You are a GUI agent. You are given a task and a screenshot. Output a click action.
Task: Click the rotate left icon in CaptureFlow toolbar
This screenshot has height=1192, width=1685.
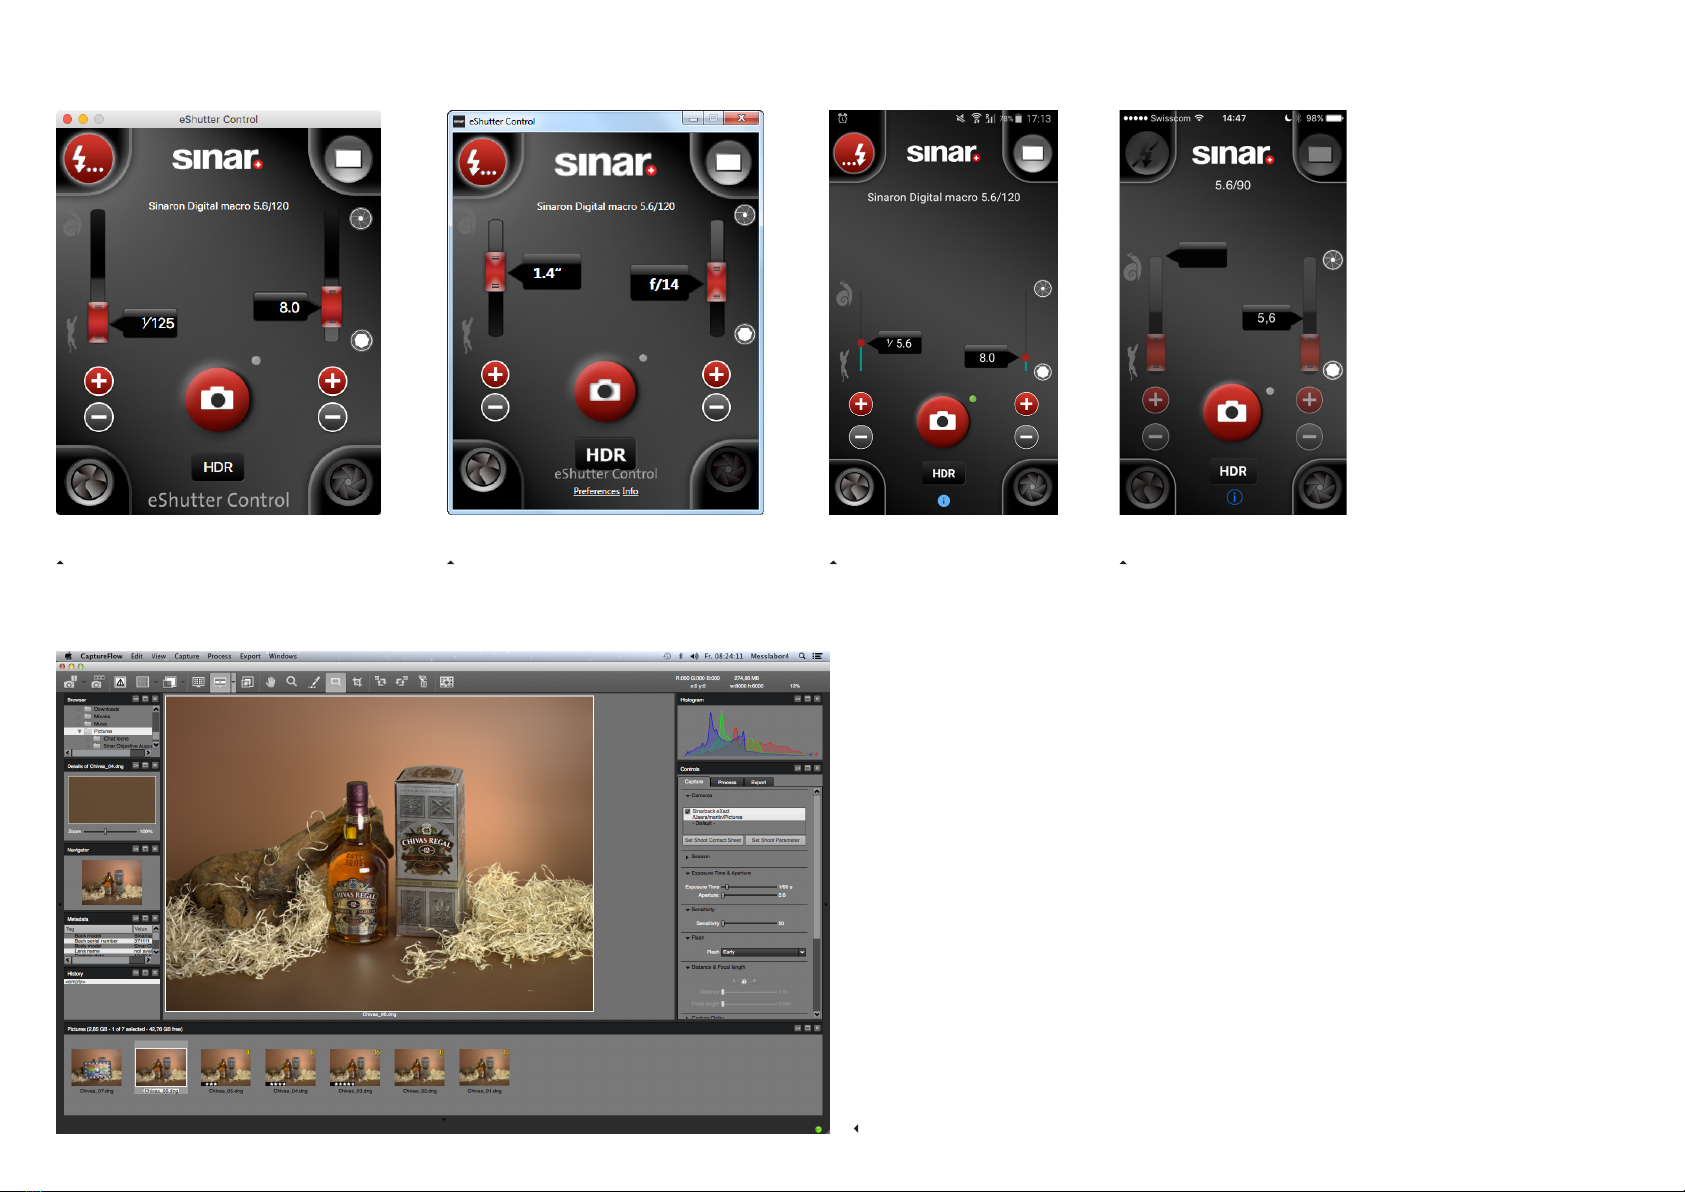coord(380,682)
